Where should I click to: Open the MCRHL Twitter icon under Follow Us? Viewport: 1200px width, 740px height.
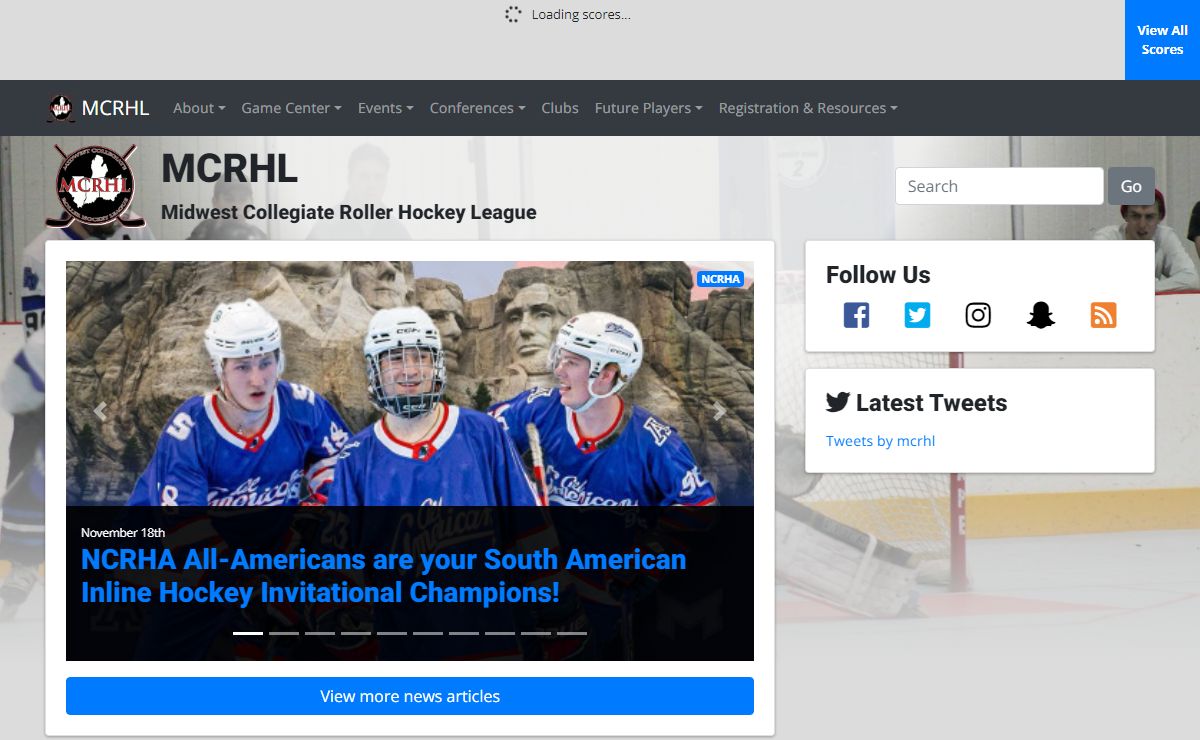click(917, 315)
